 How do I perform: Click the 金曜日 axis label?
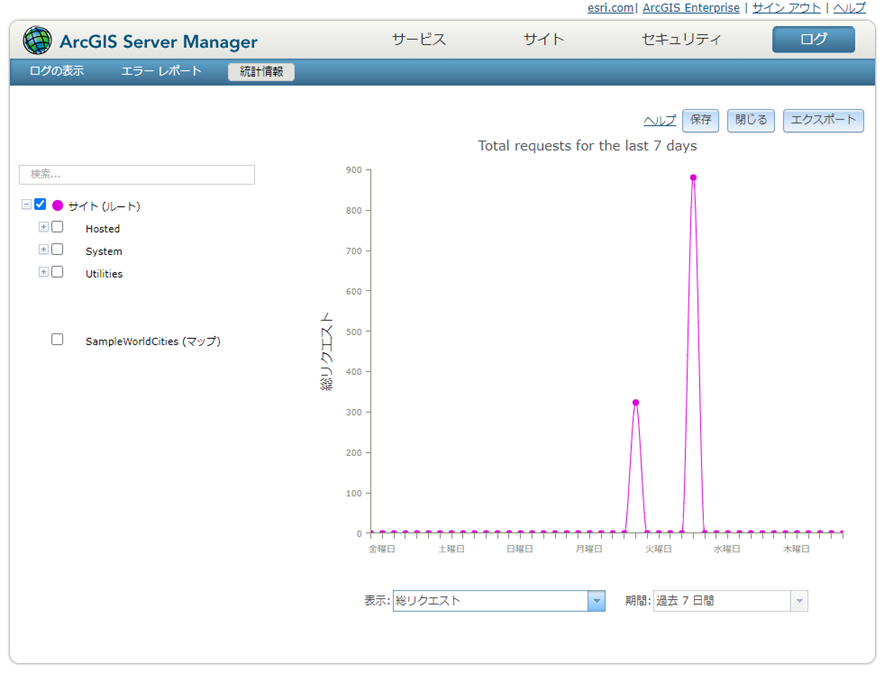click(382, 549)
